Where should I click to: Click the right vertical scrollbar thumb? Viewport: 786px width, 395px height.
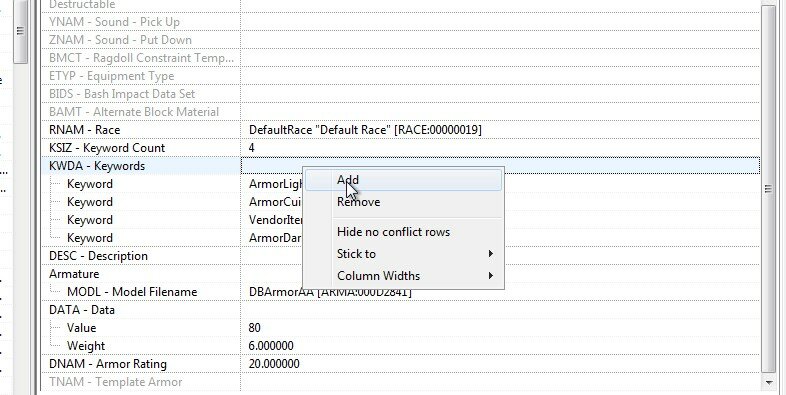tap(768, 188)
